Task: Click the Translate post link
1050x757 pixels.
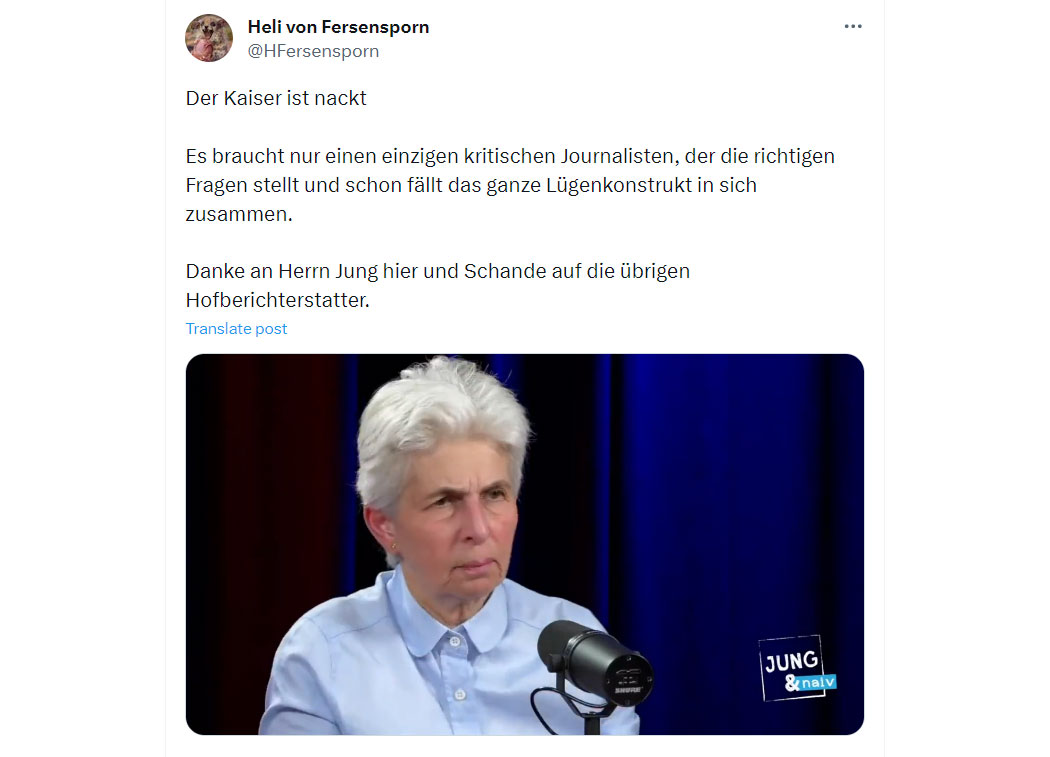Action: pos(236,328)
